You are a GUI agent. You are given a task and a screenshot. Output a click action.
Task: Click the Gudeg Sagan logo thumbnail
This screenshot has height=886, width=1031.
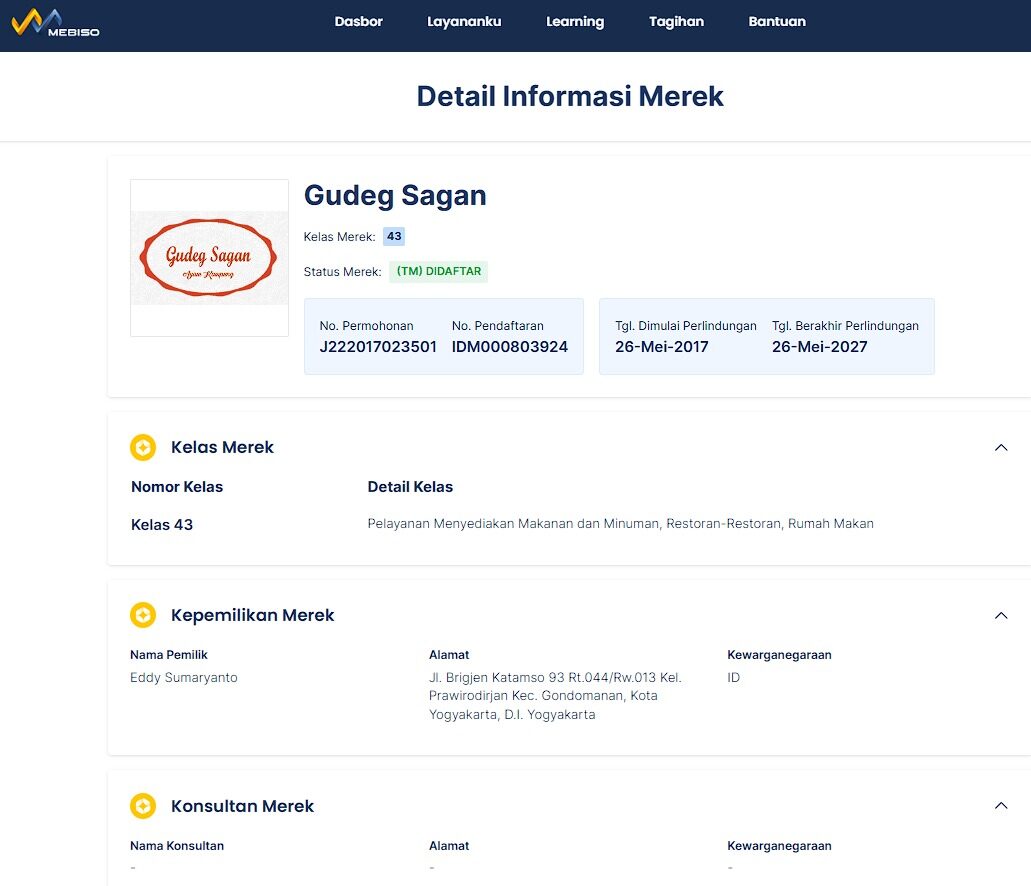click(209, 258)
